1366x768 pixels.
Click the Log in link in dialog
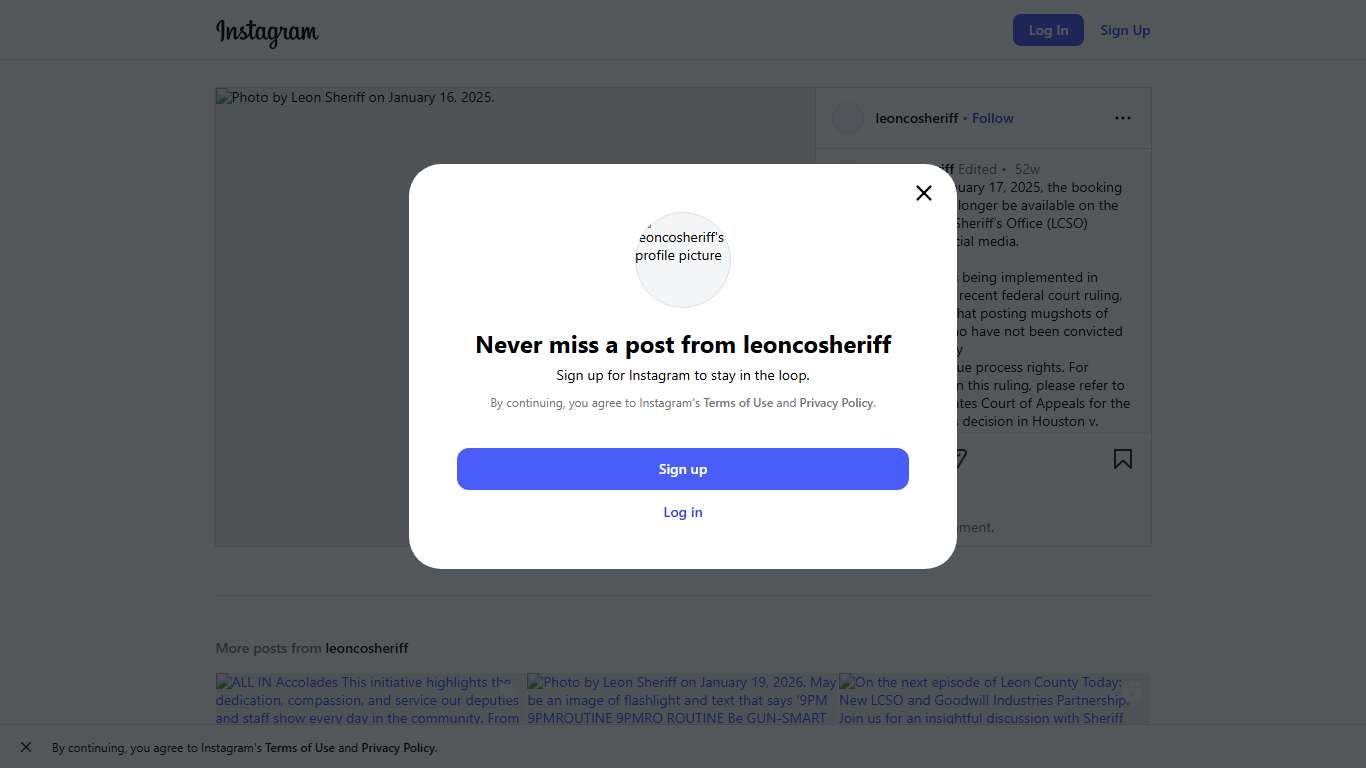683,512
